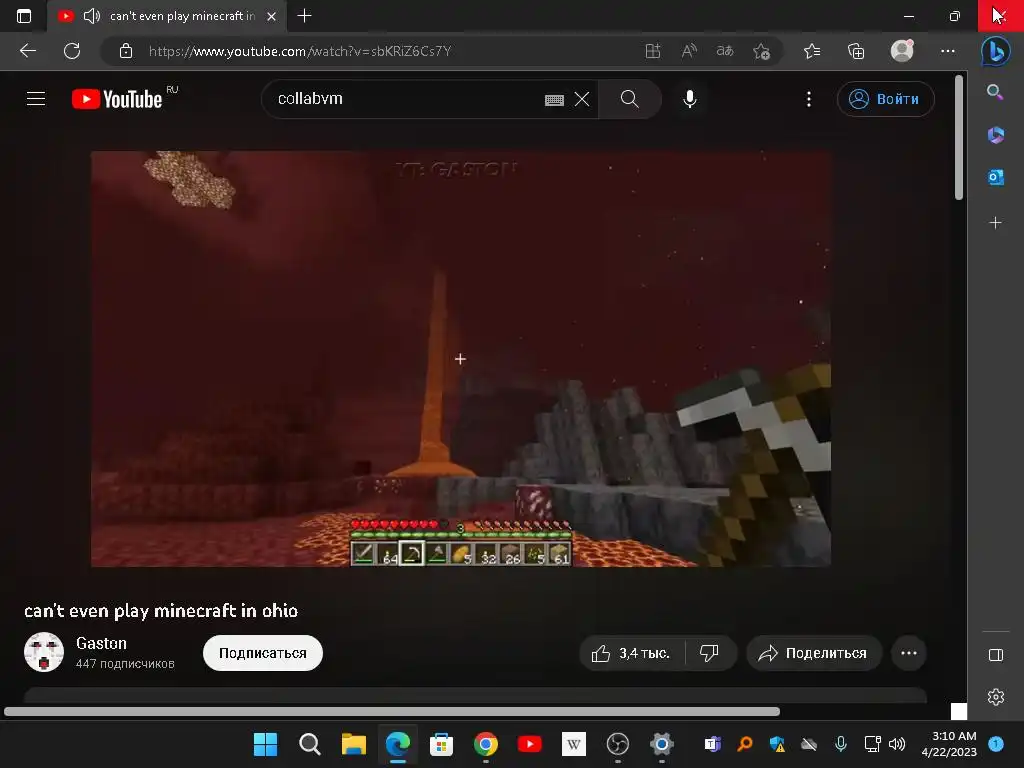1024x768 pixels.
Task: Refresh the current page
Action: [x=72, y=51]
